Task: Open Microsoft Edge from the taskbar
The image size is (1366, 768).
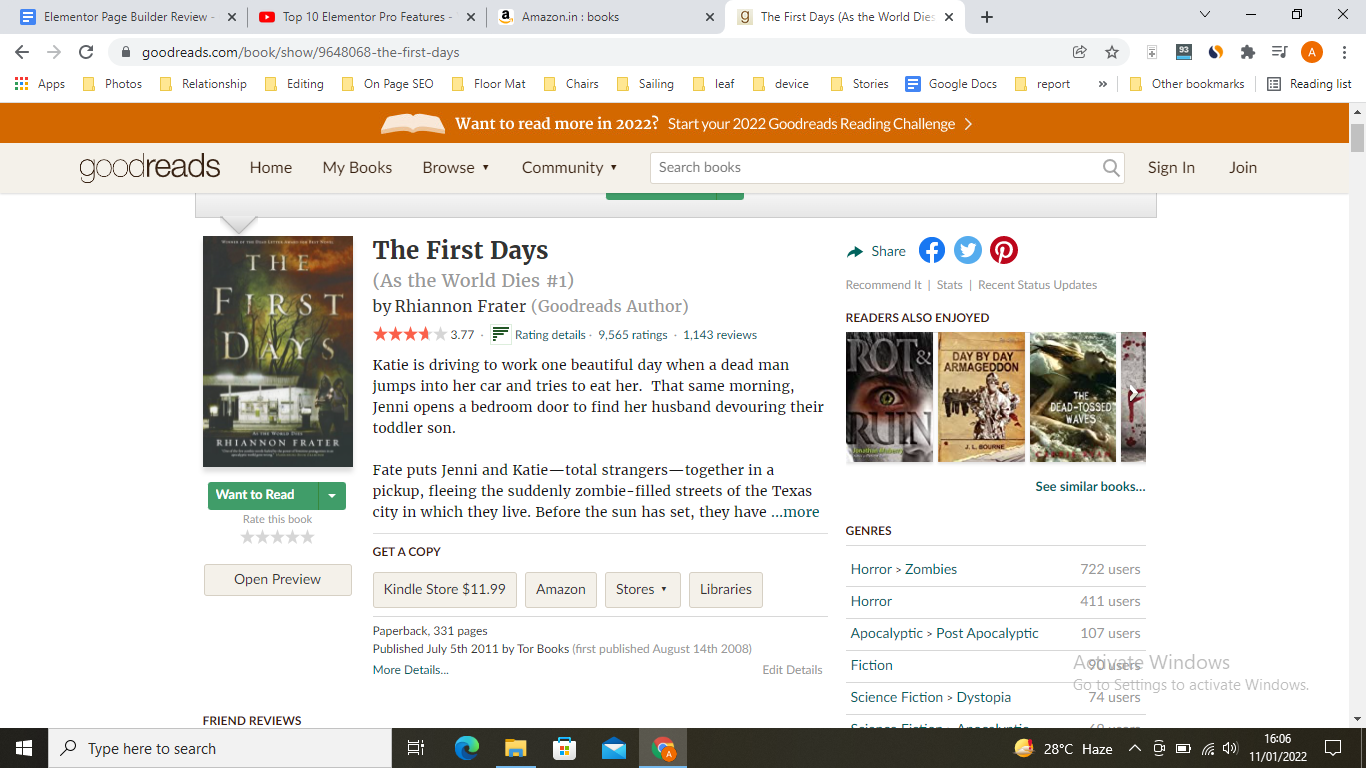Action: pos(467,748)
